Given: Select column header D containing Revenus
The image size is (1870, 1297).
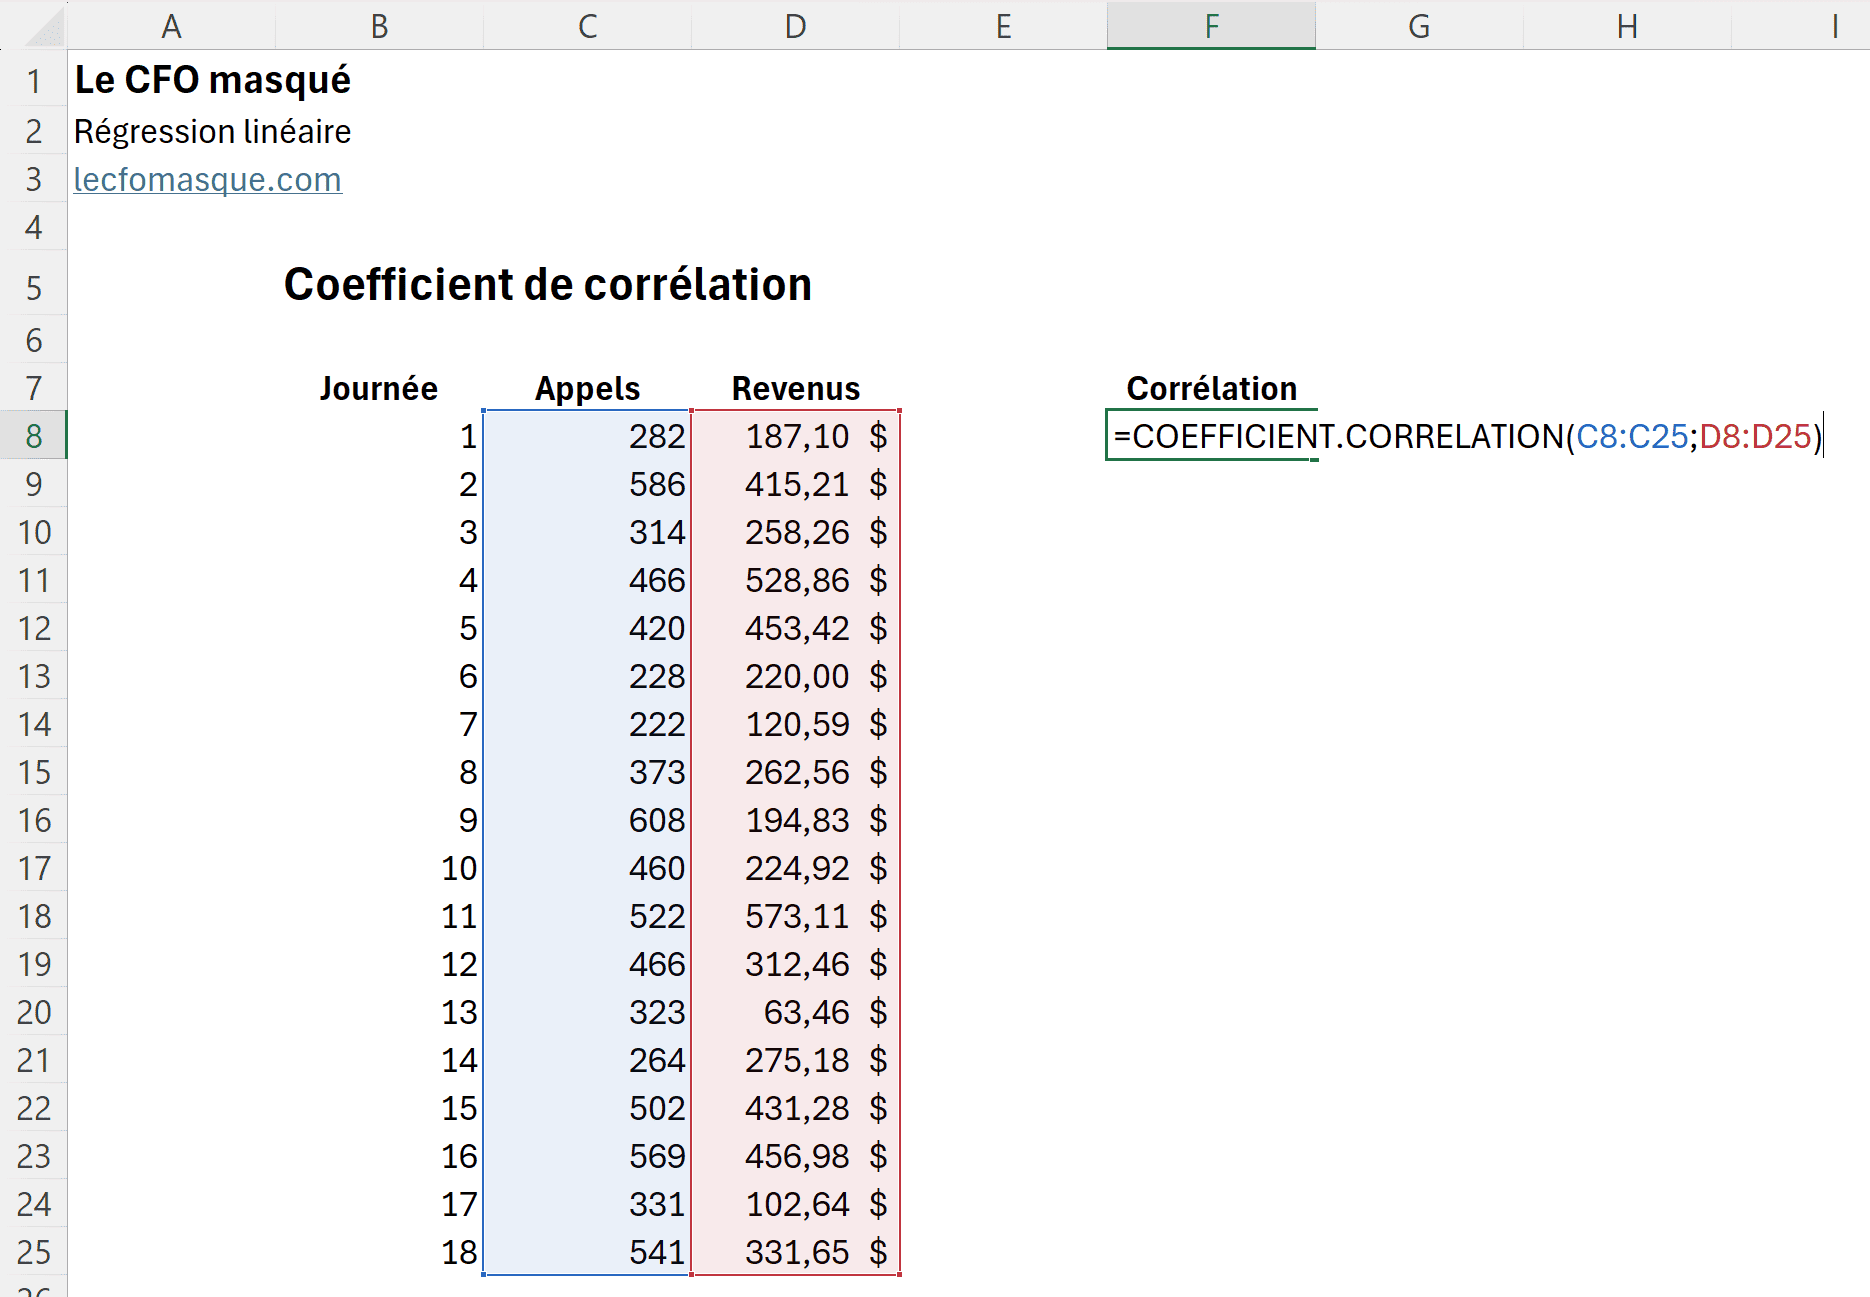Looking at the screenshot, I should tap(795, 26).
